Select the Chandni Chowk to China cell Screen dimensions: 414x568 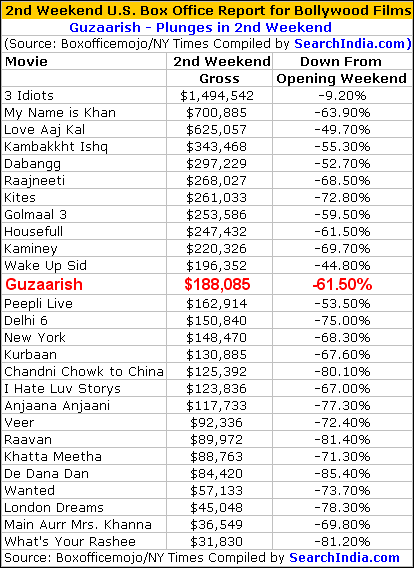coord(84,372)
